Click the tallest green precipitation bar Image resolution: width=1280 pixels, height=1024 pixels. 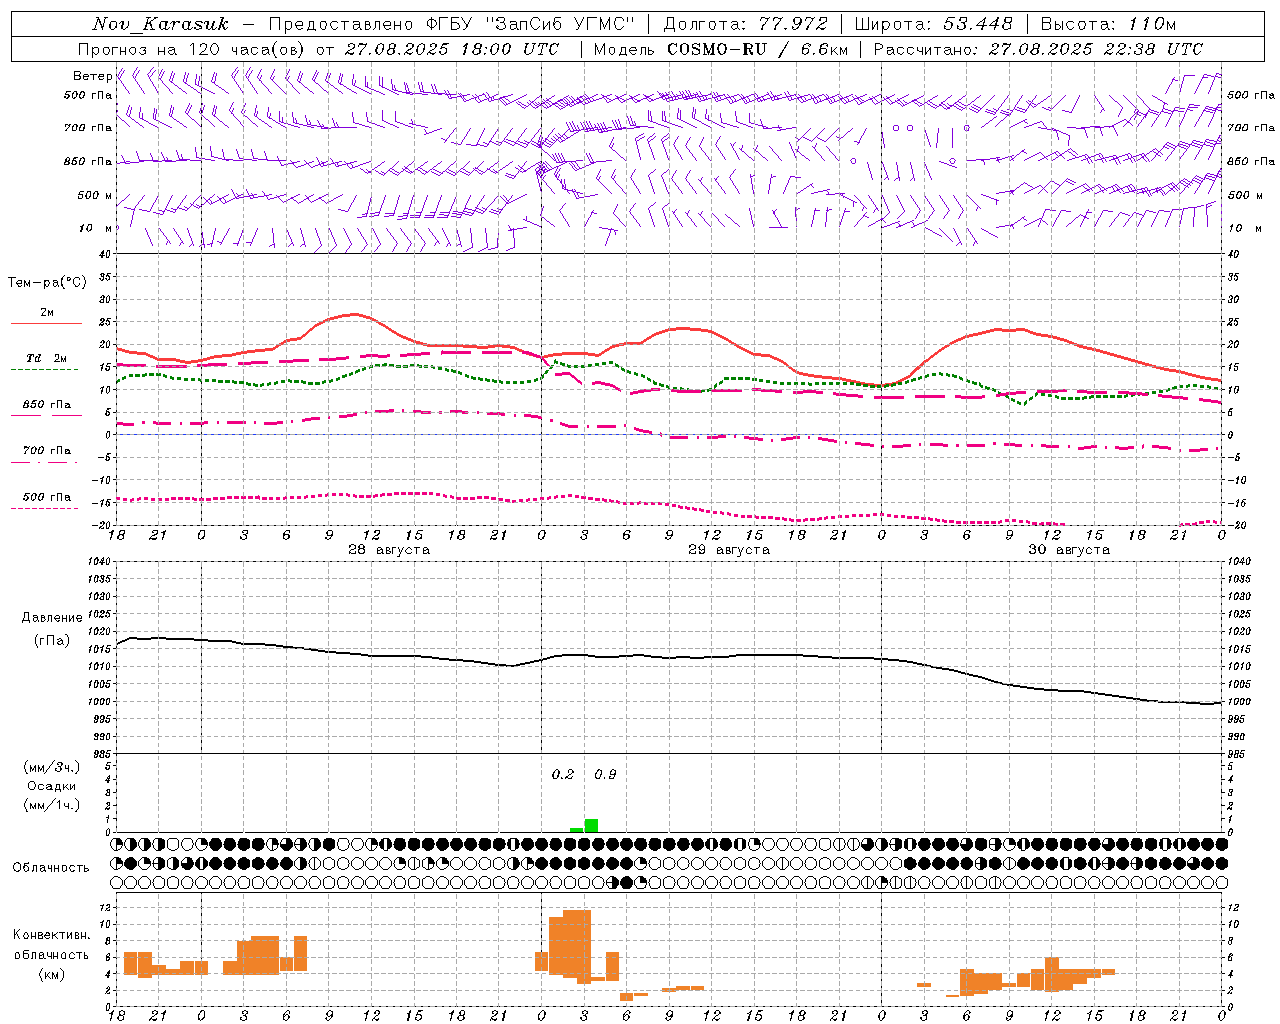coord(591,826)
